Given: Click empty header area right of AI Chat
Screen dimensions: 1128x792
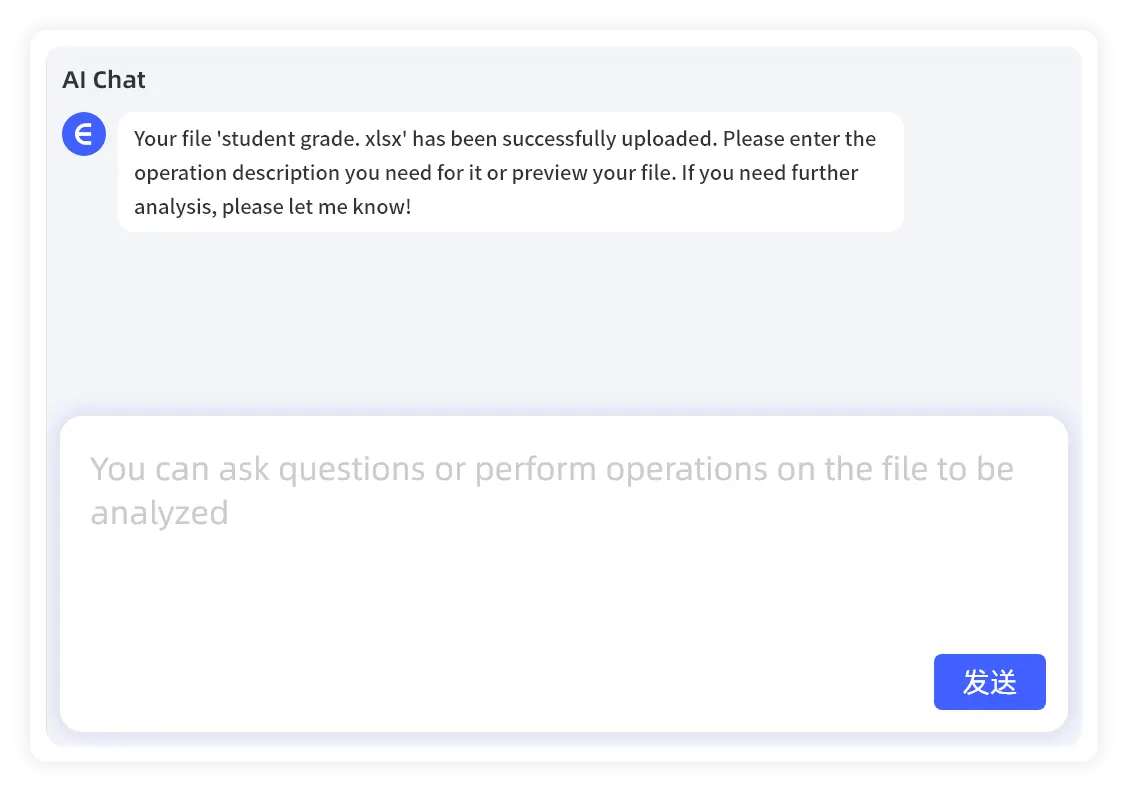Looking at the screenshot, I should pos(600,80).
